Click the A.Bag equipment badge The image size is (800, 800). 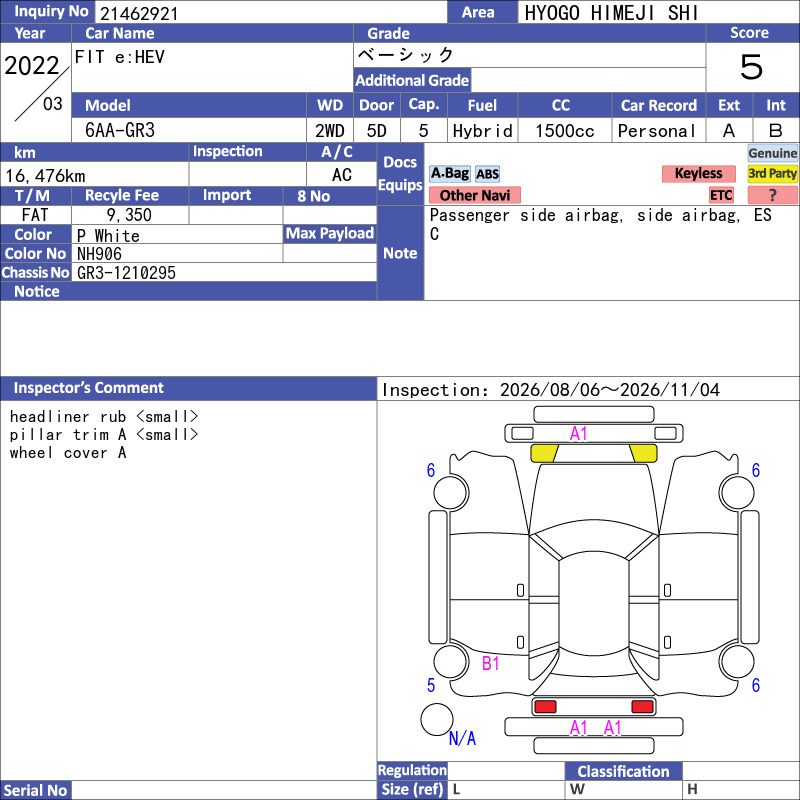(449, 173)
